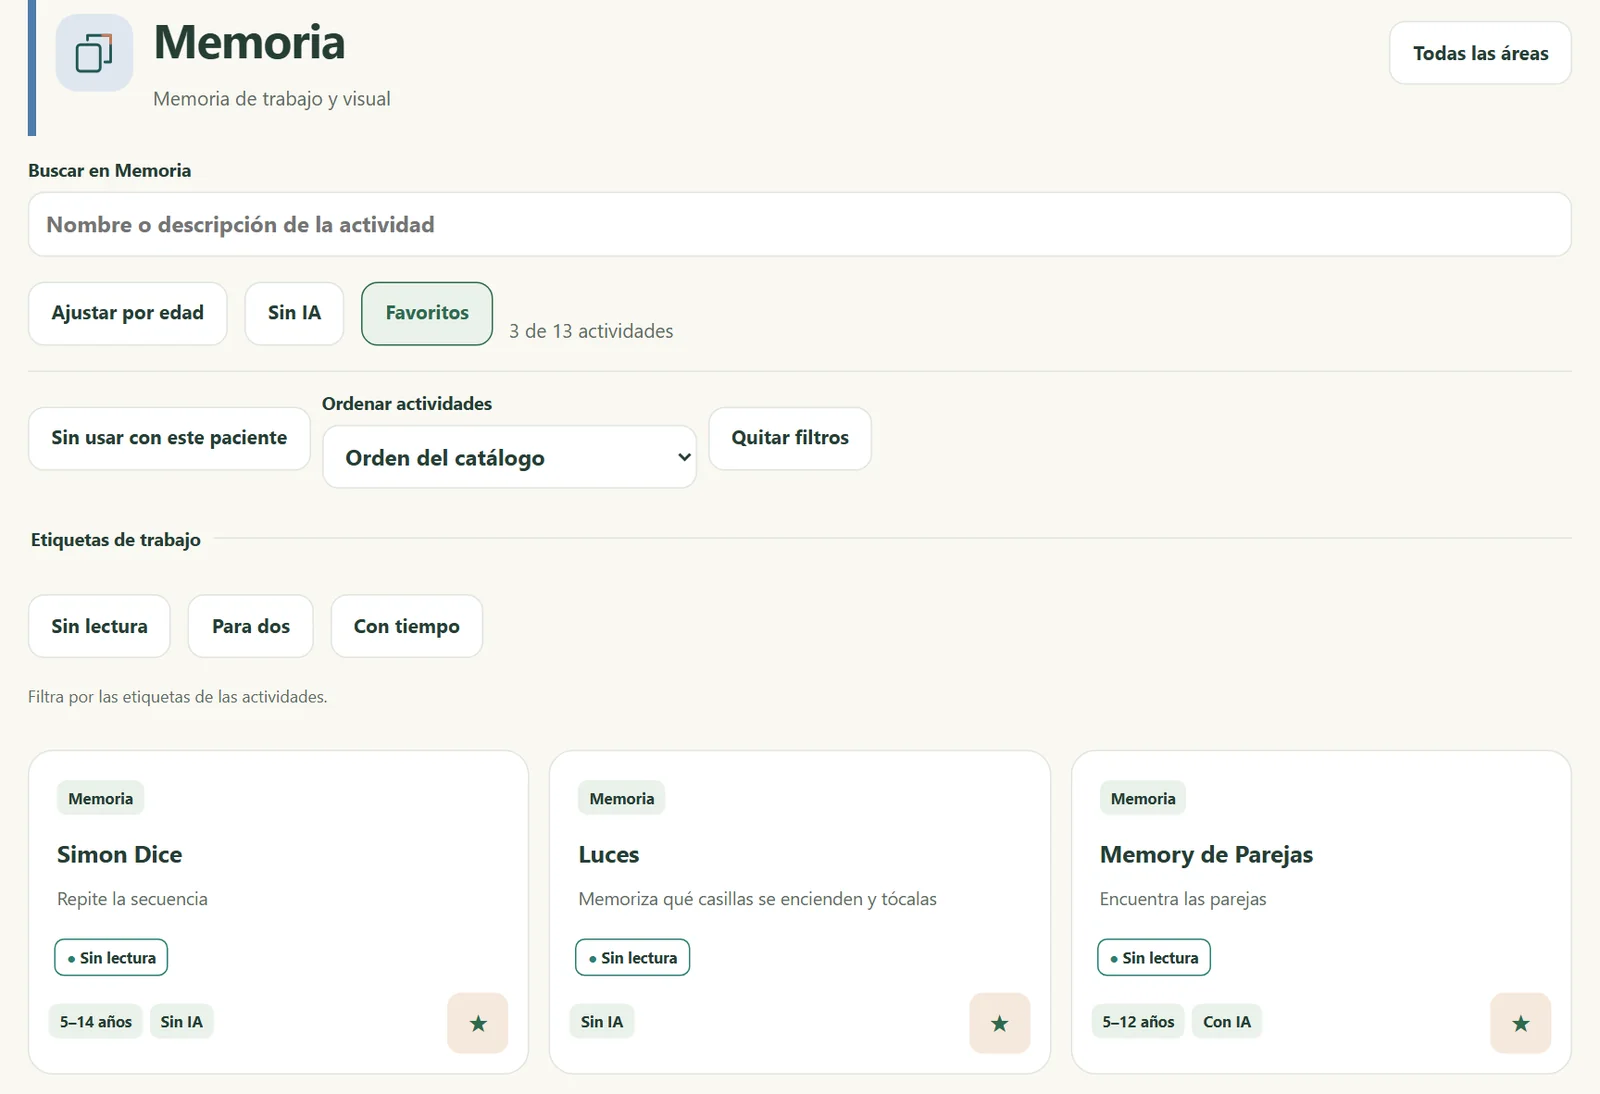1600x1094 pixels.
Task: Open the Simon Dice activity
Action: coord(120,855)
